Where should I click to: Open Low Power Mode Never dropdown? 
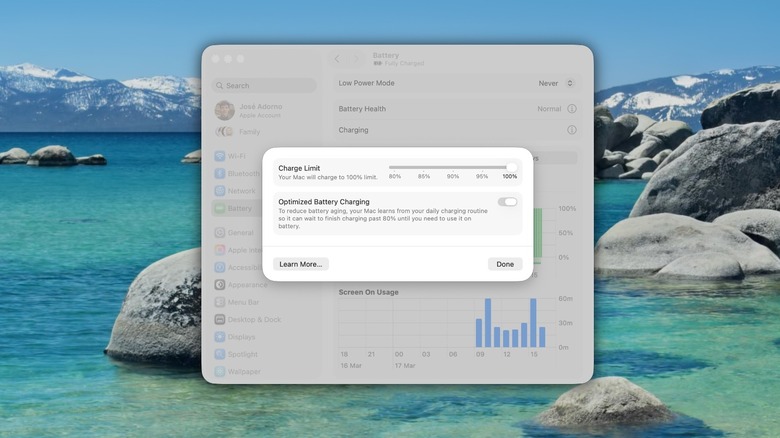tap(556, 83)
